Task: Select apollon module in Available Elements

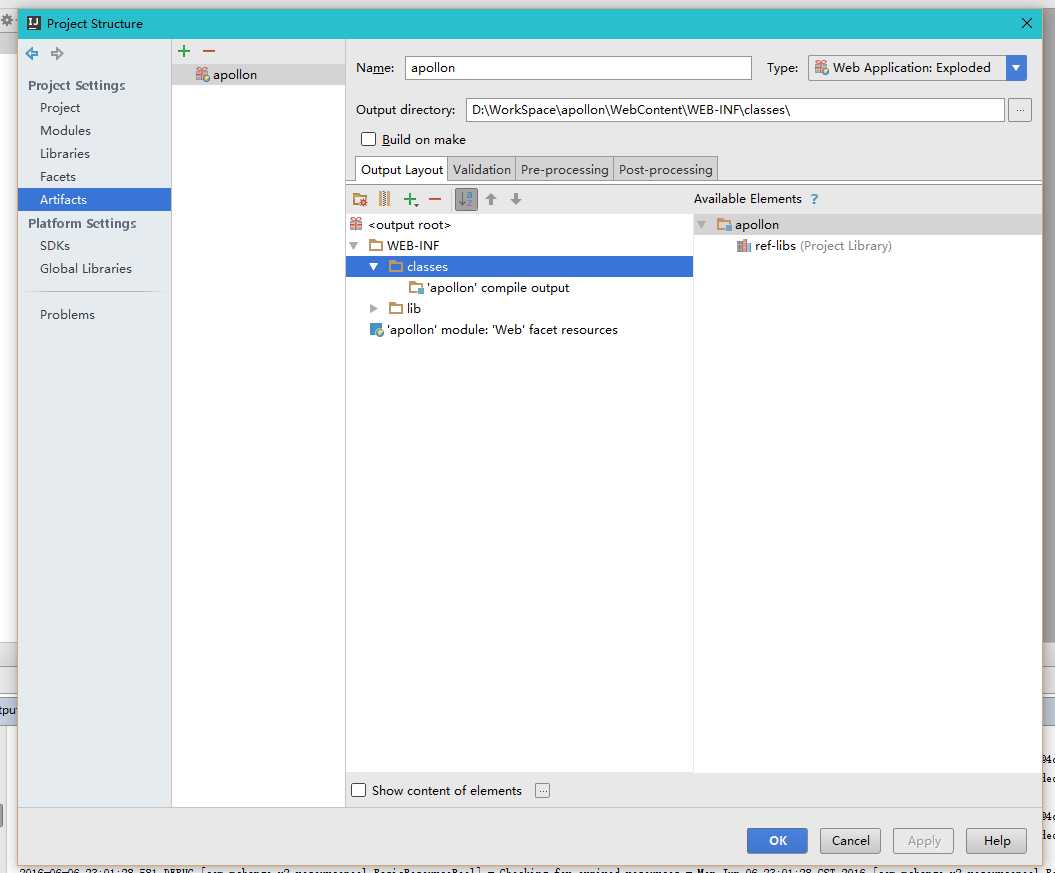Action: coord(867,225)
